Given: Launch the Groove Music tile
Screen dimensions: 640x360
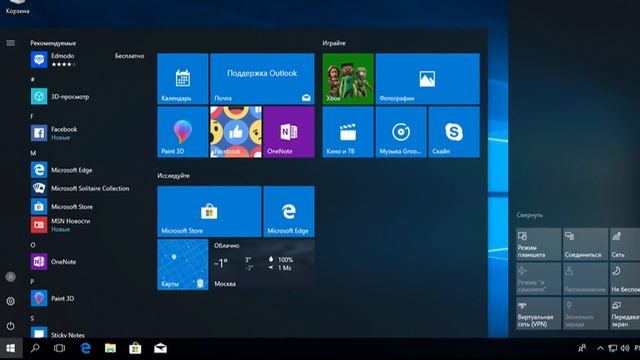Looking at the screenshot, I should [401, 132].
